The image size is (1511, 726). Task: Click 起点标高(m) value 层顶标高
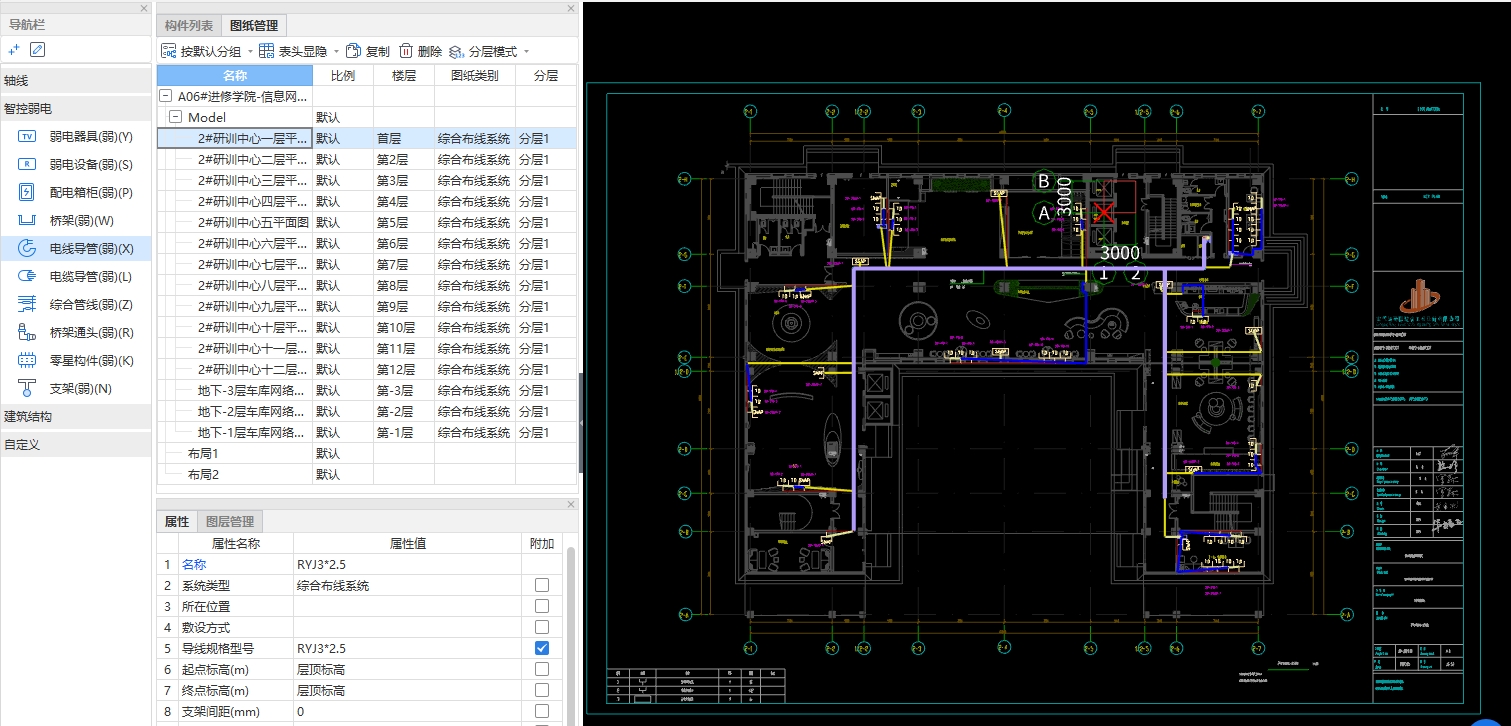(x=407, y=669)
